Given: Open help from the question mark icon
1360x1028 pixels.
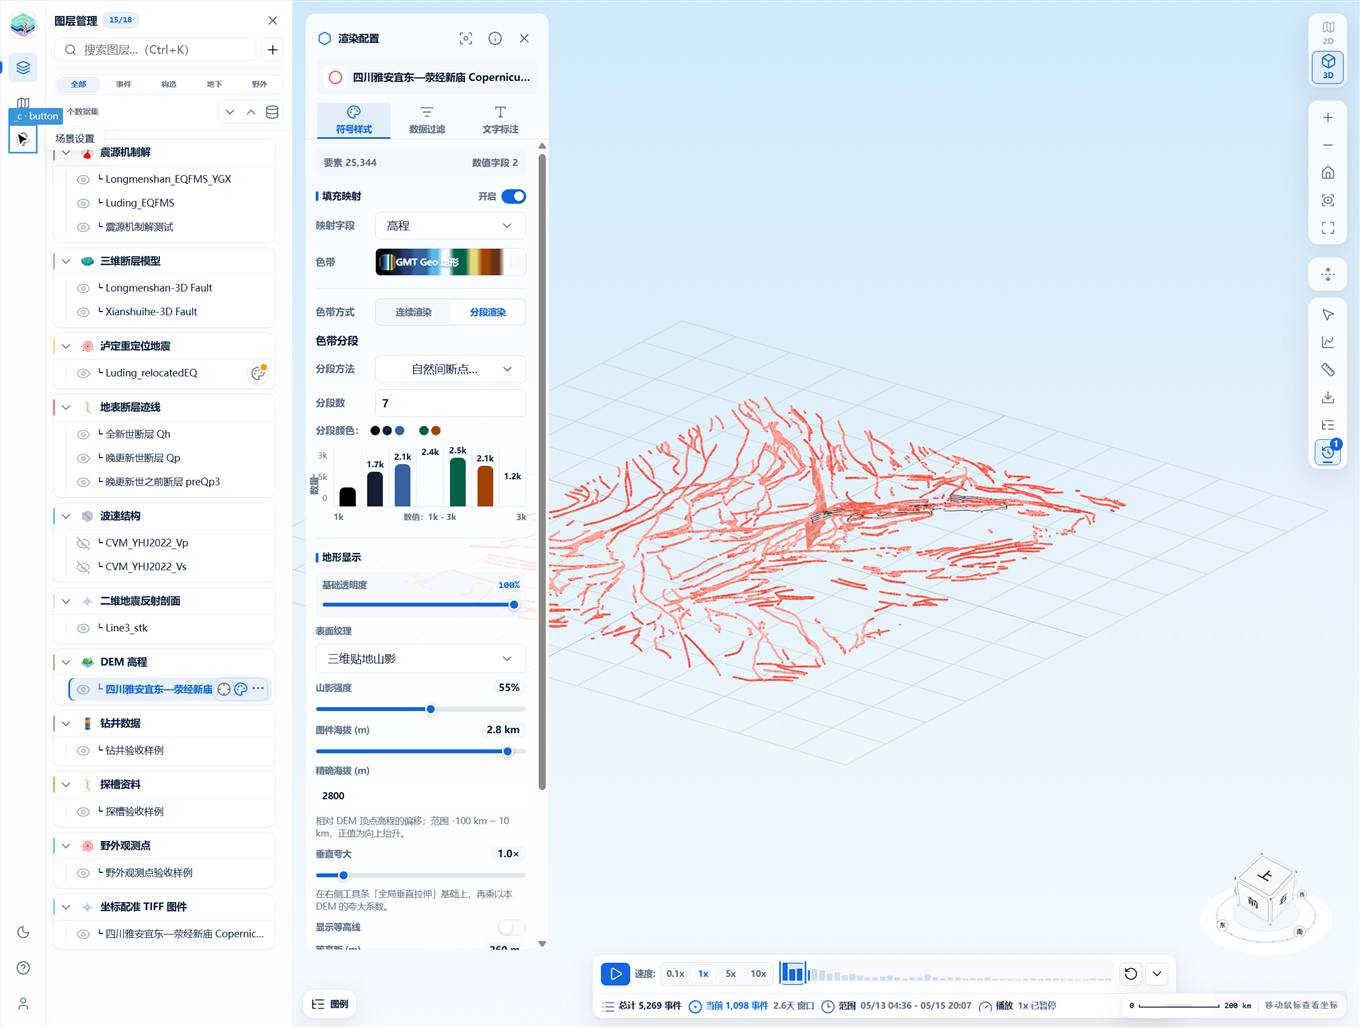Looking at the screenshot, I should click(x=23, y=968).
